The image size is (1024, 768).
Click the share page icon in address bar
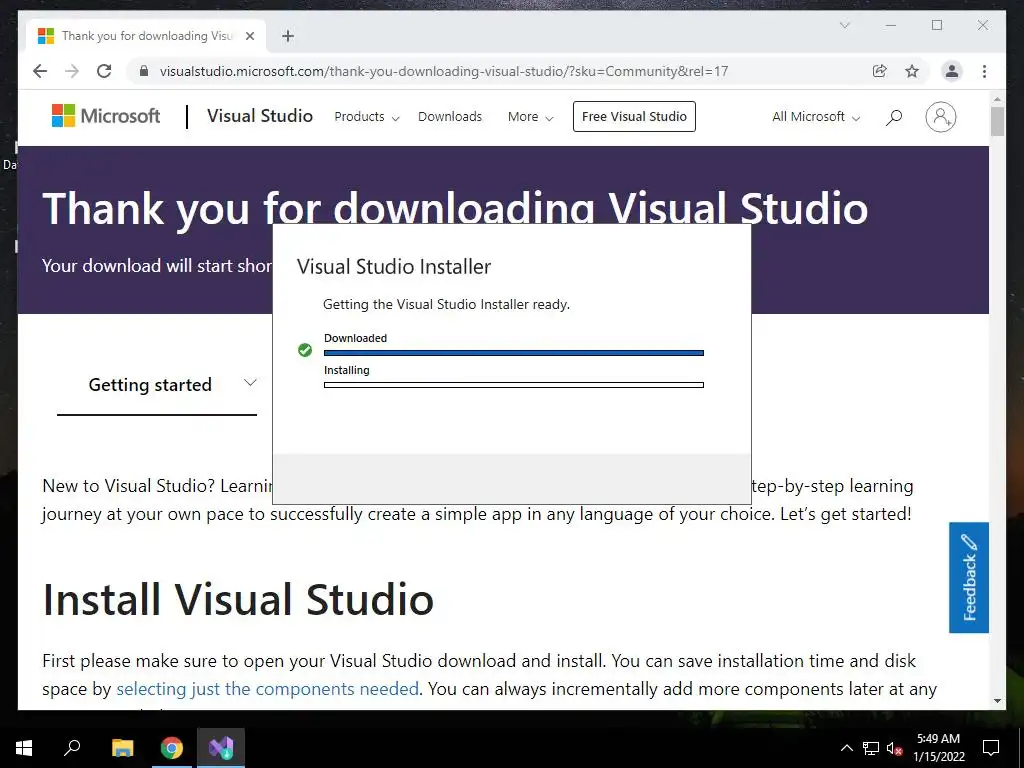tap(880, 71)
